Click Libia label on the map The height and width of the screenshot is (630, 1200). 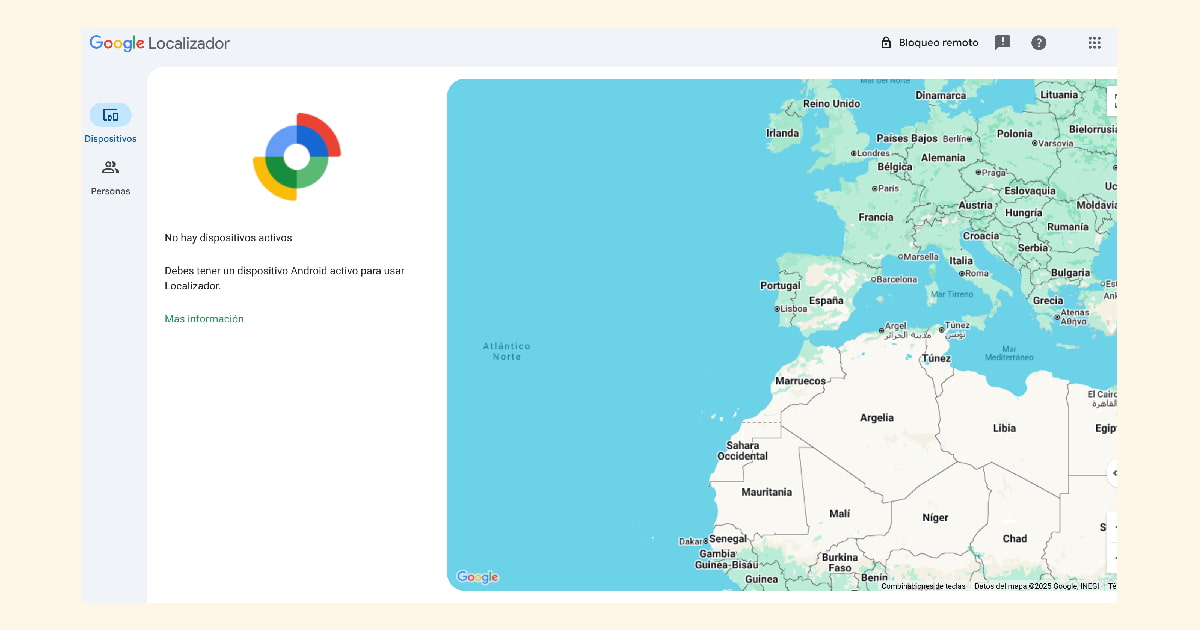[1004, 428]
